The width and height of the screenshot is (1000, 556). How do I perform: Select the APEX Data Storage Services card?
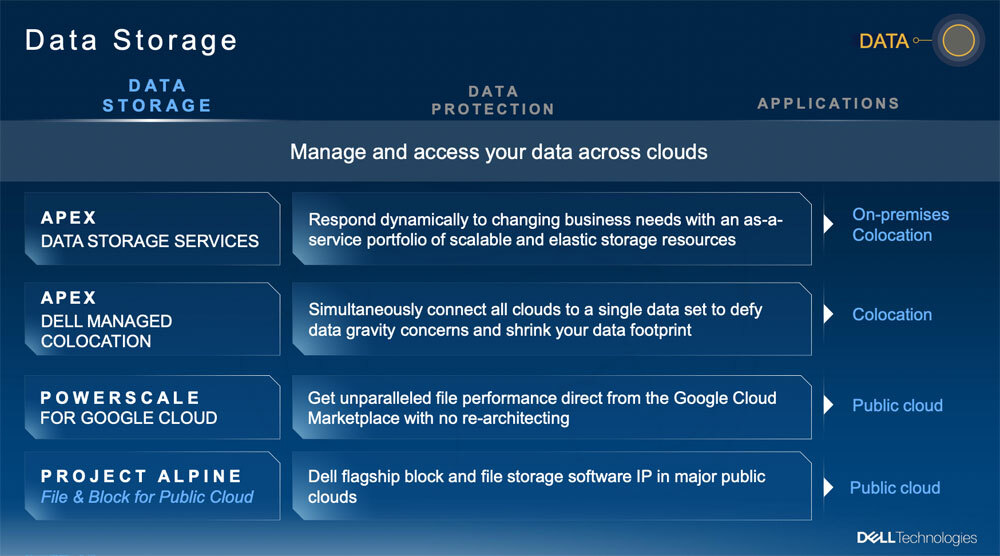pyautogui.click(x=152, y=229)
